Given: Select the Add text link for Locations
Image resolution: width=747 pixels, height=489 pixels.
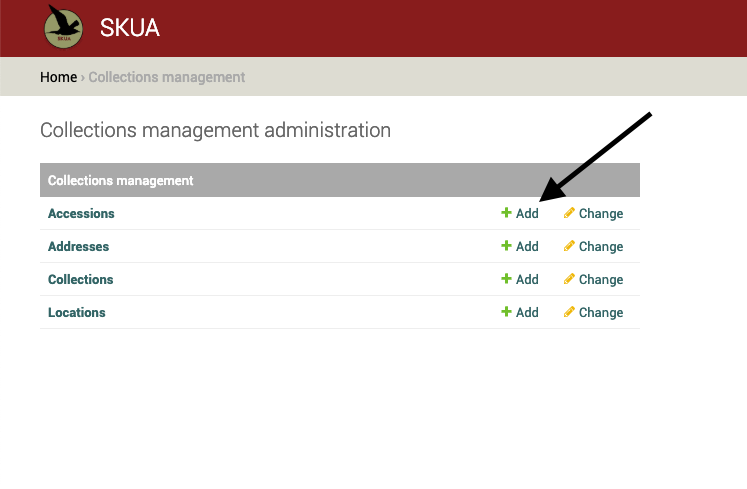Looking at the screenshot, I should click(527, 313).
